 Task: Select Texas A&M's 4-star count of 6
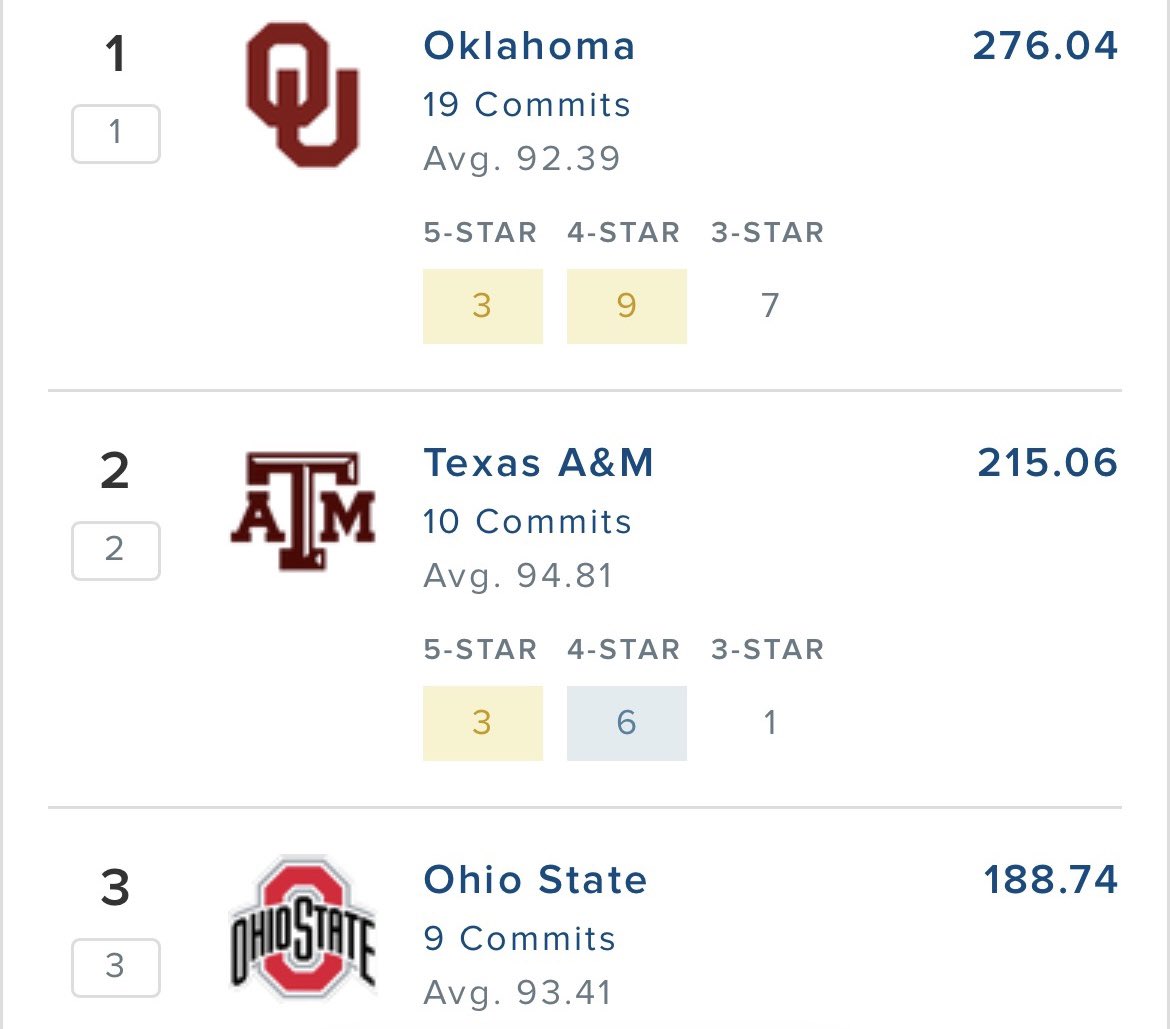[x=626, y=723]
